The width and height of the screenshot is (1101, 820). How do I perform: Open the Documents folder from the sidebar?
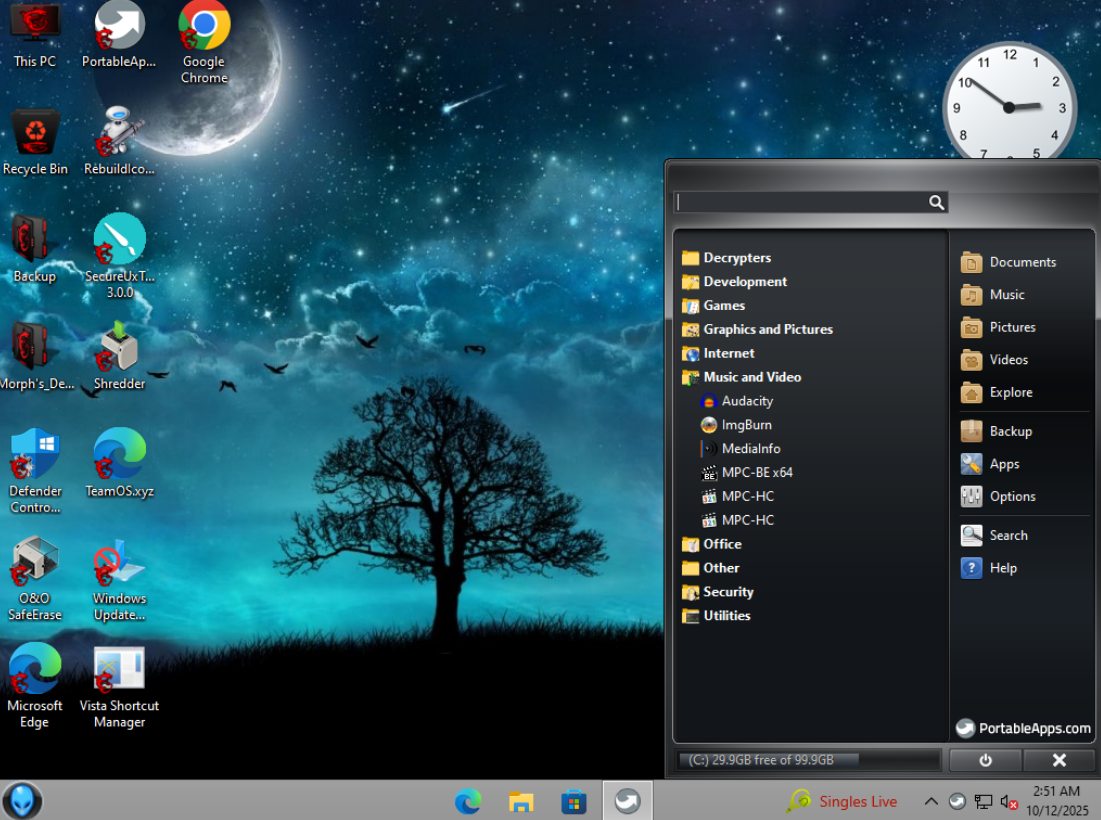(x=1021, y=262)
